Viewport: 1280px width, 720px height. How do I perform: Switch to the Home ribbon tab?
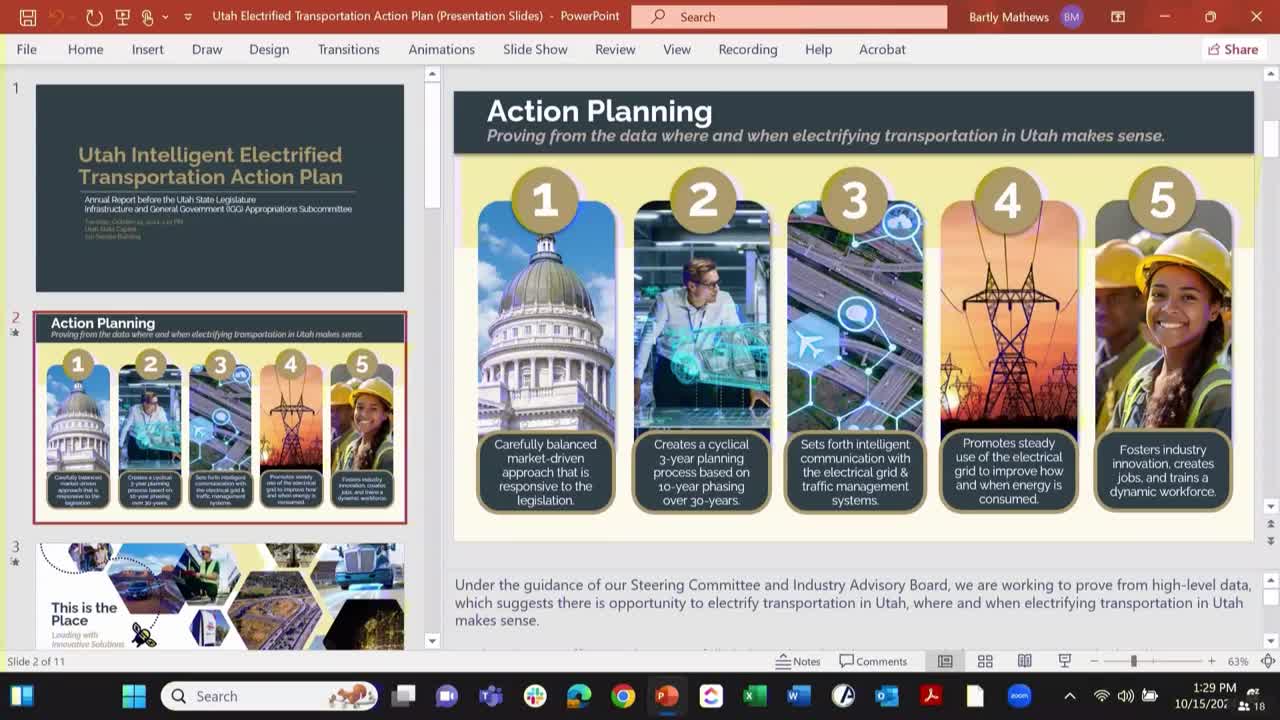pyautogui.click(x=85, y=49)
